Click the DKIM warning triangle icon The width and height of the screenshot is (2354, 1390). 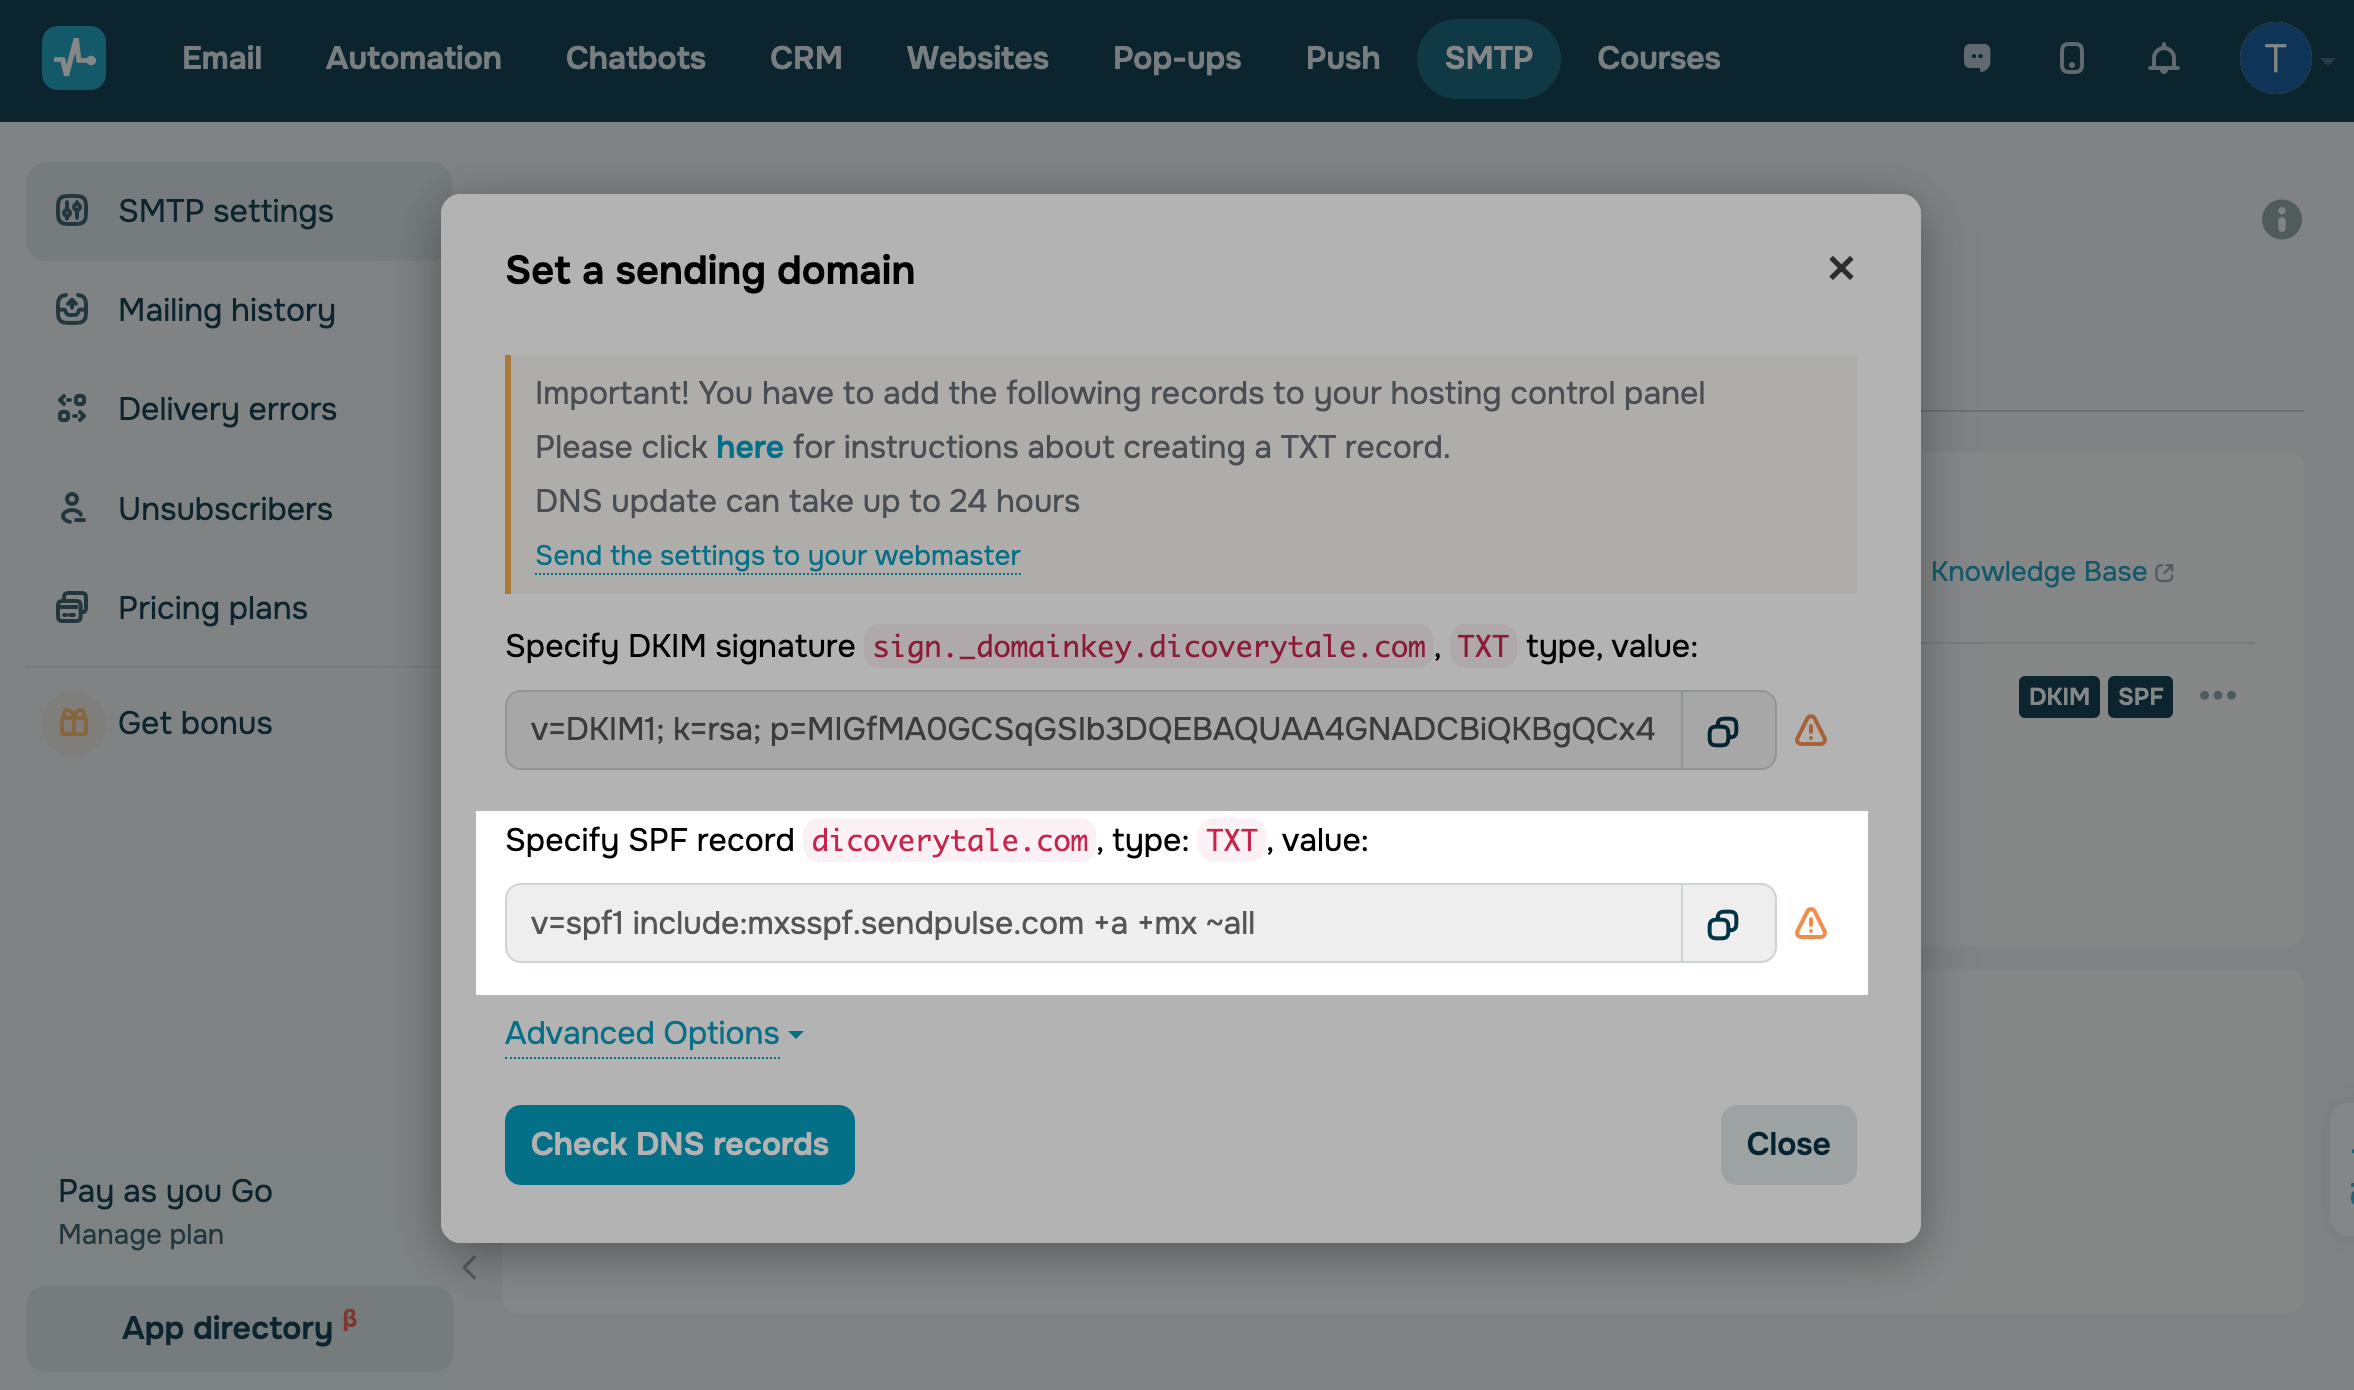coord(1810,730)
